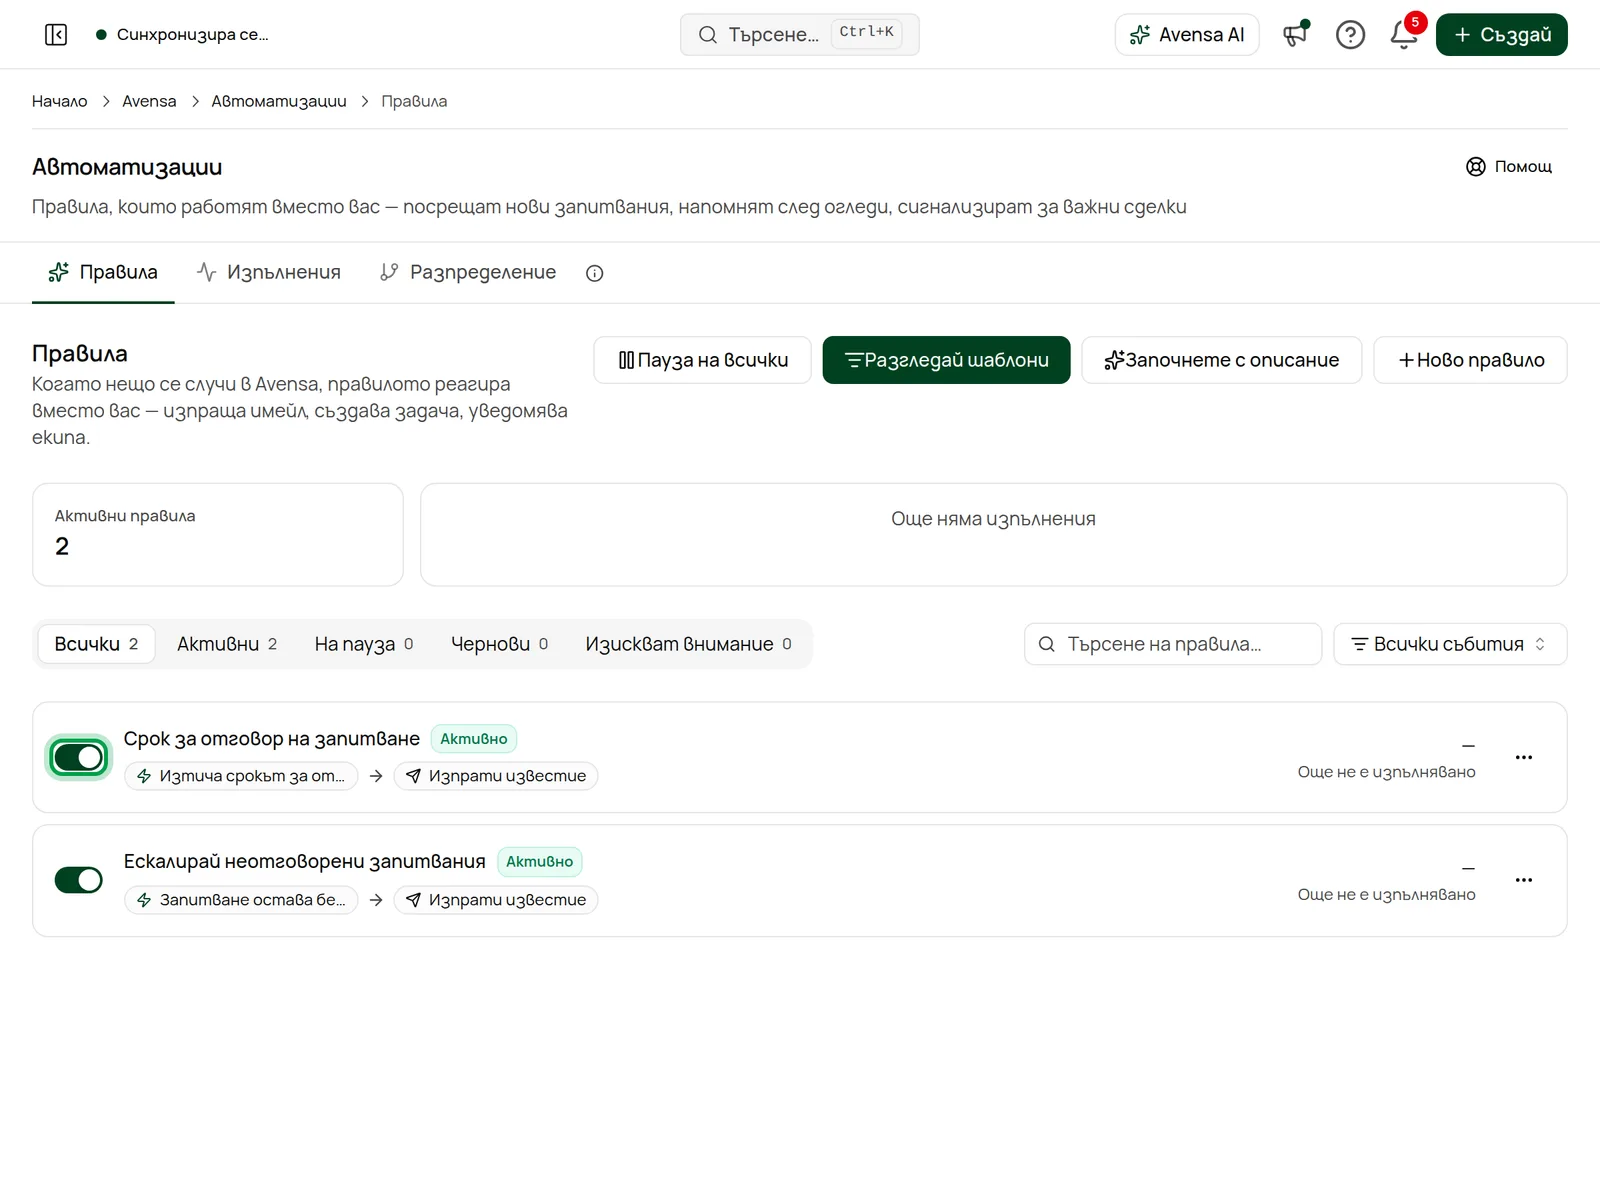Click the info icon next to Разпределение

[595, 273]
